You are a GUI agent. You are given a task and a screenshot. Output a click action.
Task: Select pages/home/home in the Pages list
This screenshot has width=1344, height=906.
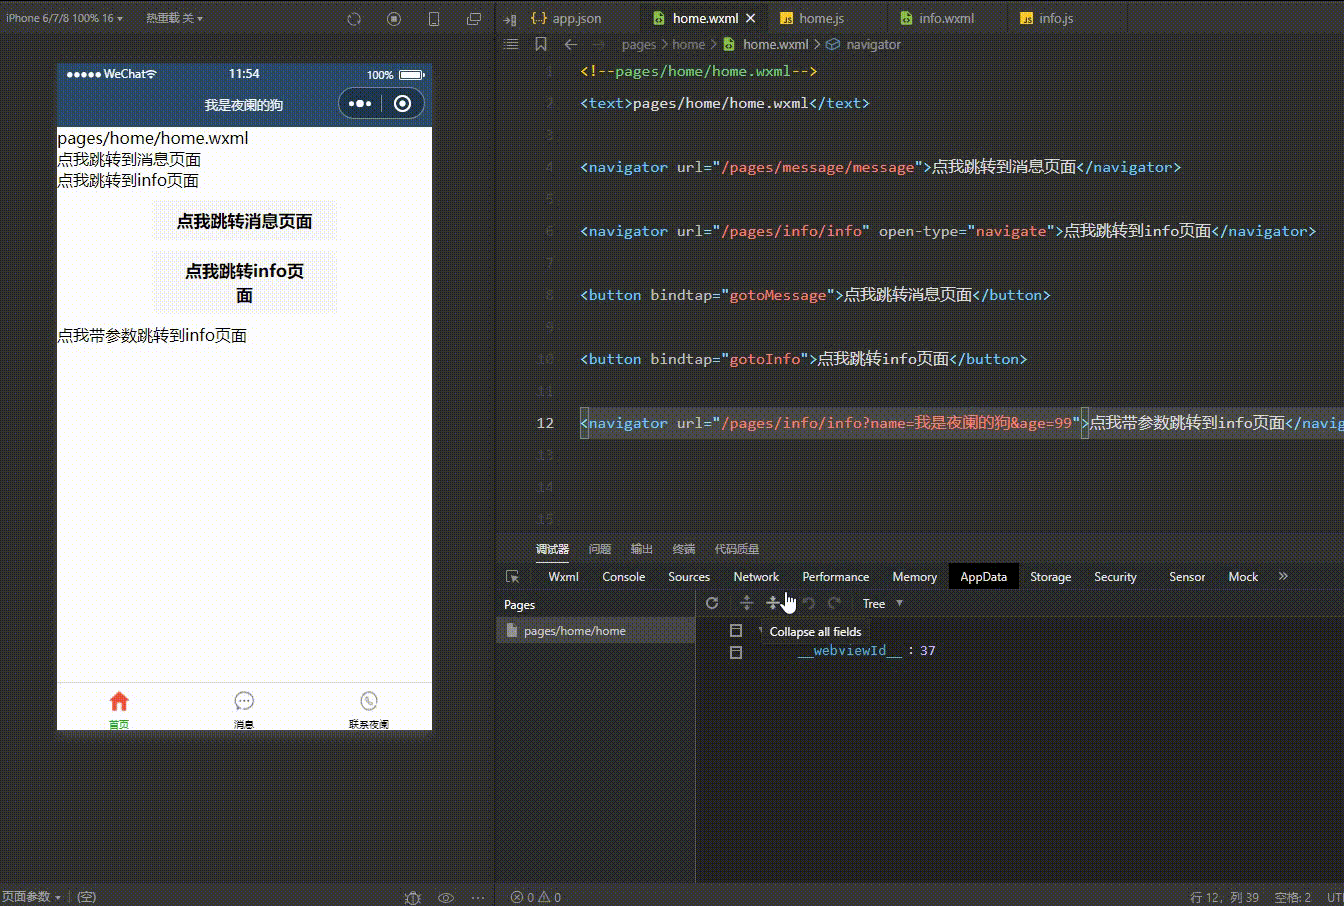click(x=574, y=631)
